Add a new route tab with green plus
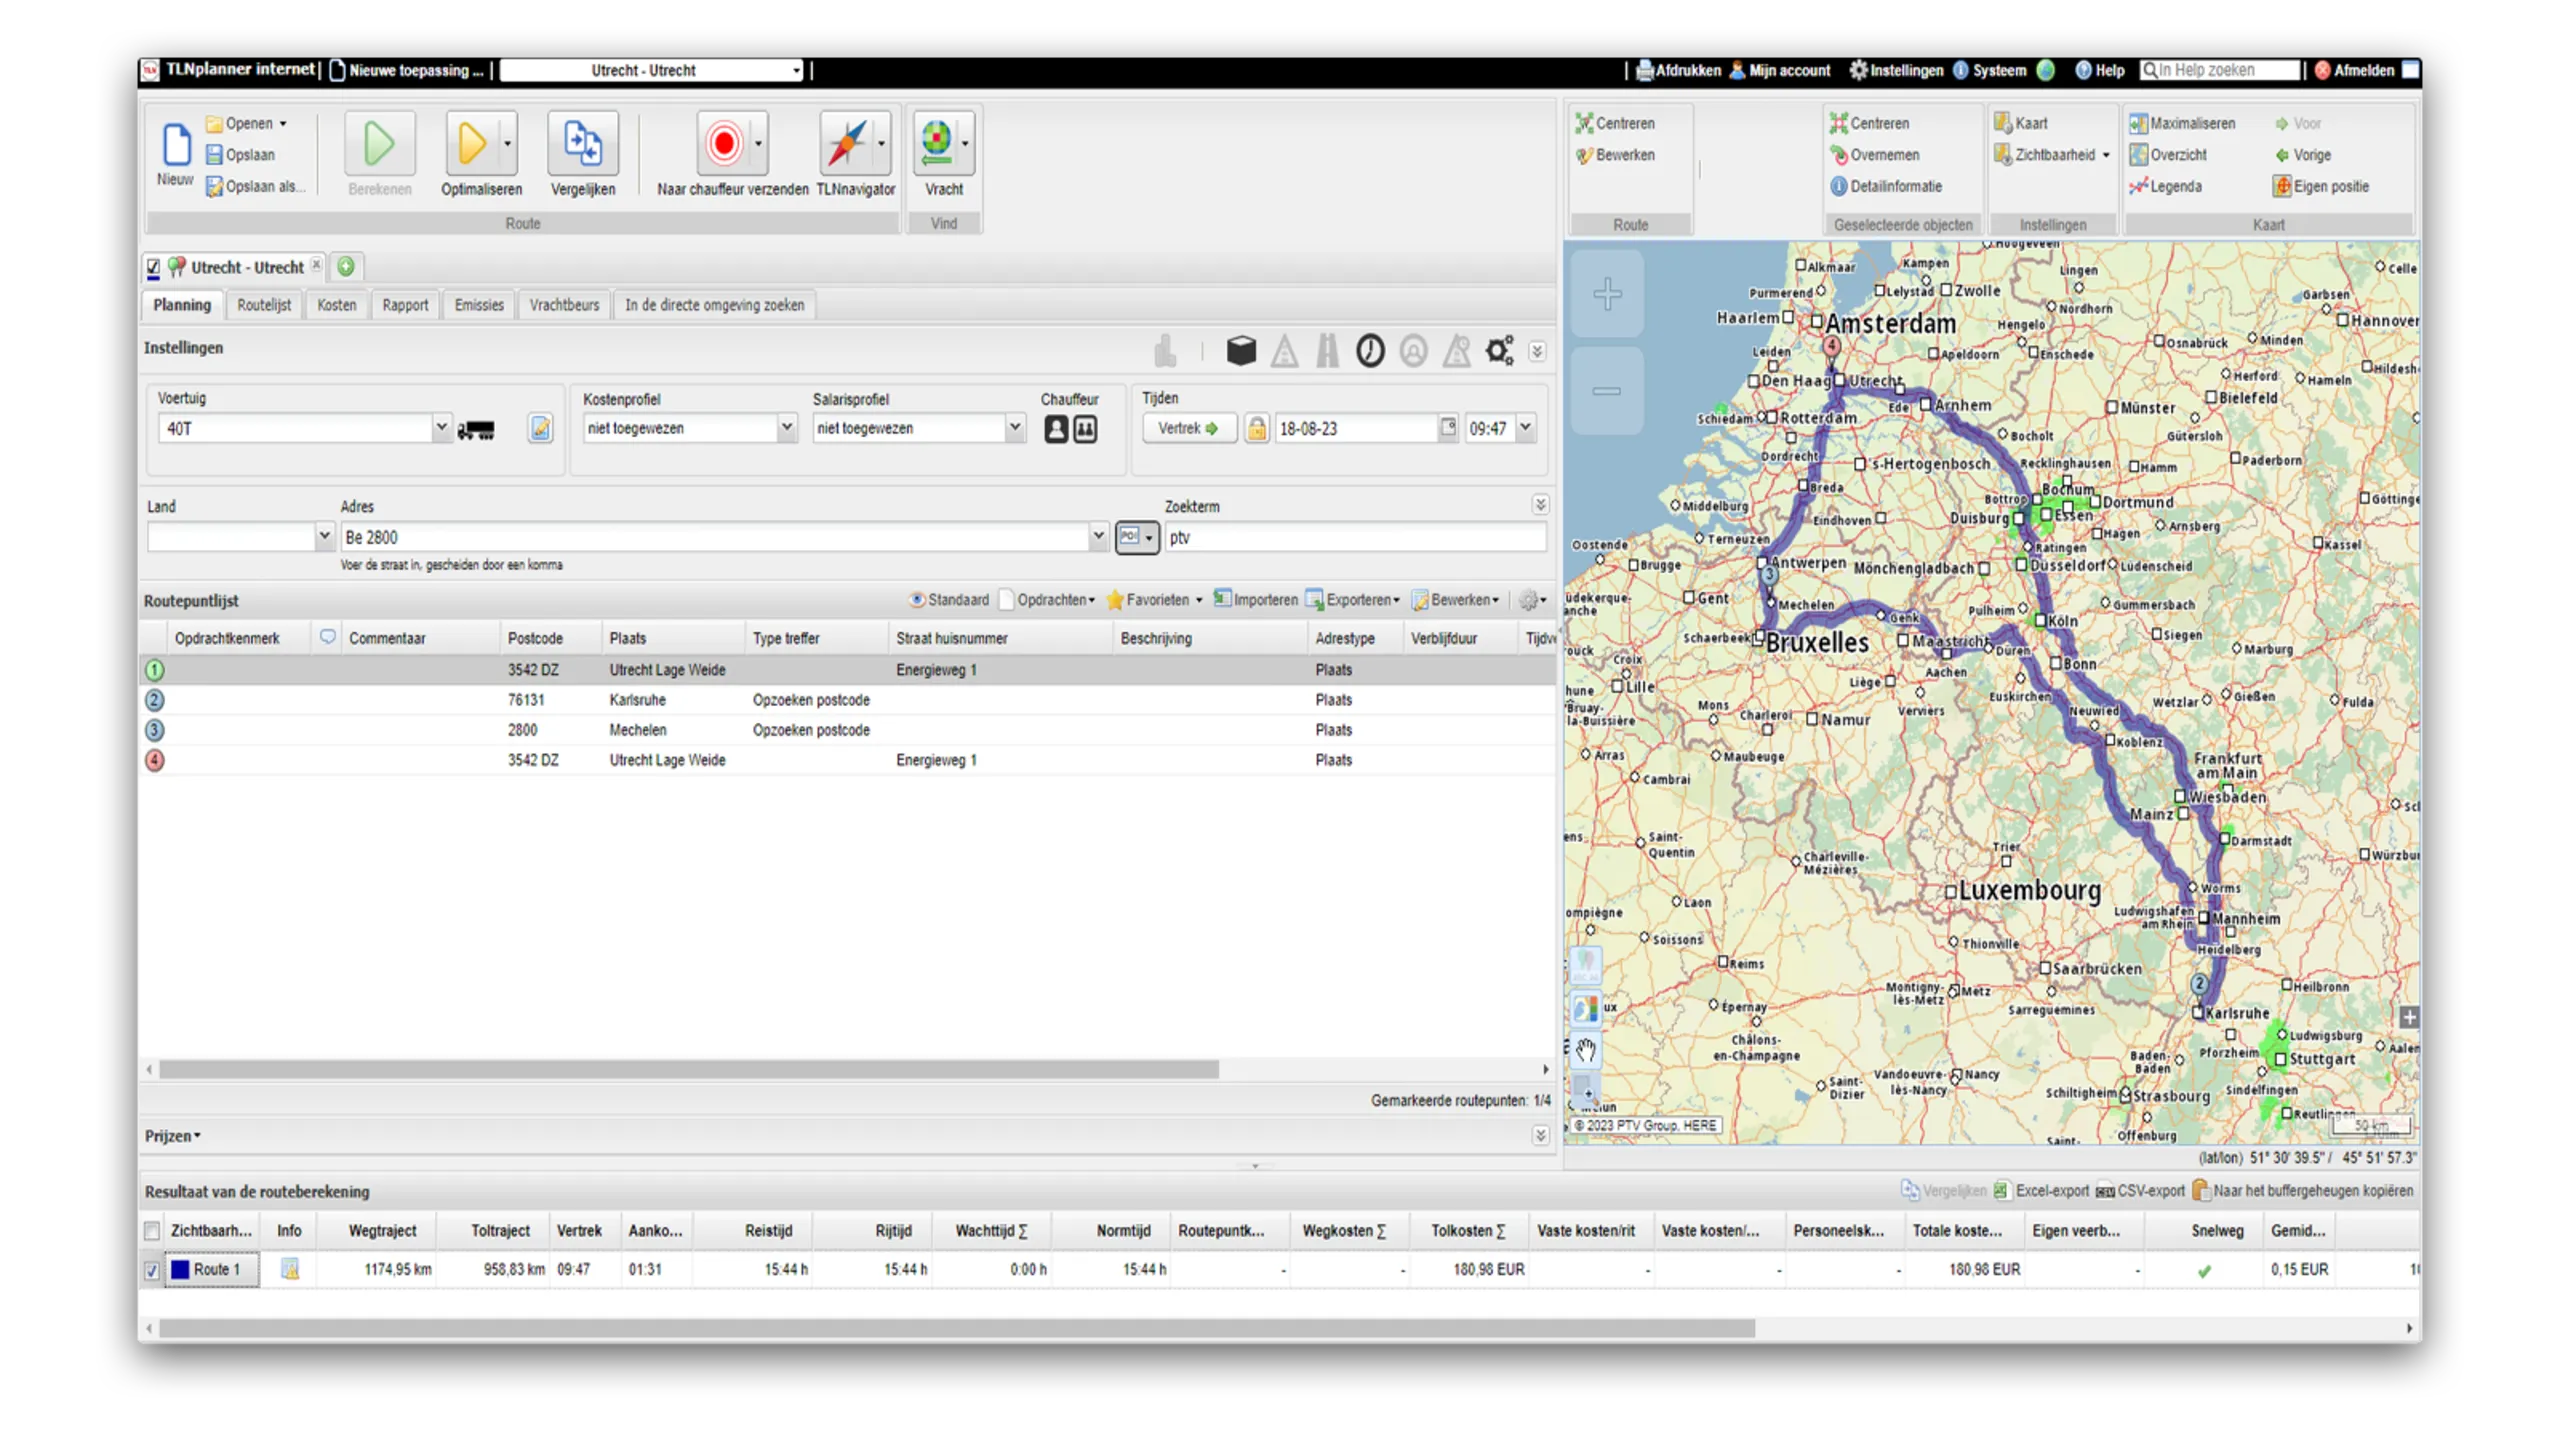The image size is (2560, 1440). [x=346, y=267]
